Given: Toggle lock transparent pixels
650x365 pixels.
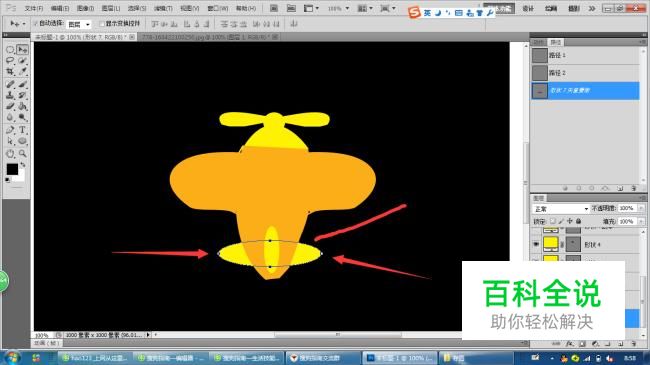Looking at the screenshot, I should point(553,221).
